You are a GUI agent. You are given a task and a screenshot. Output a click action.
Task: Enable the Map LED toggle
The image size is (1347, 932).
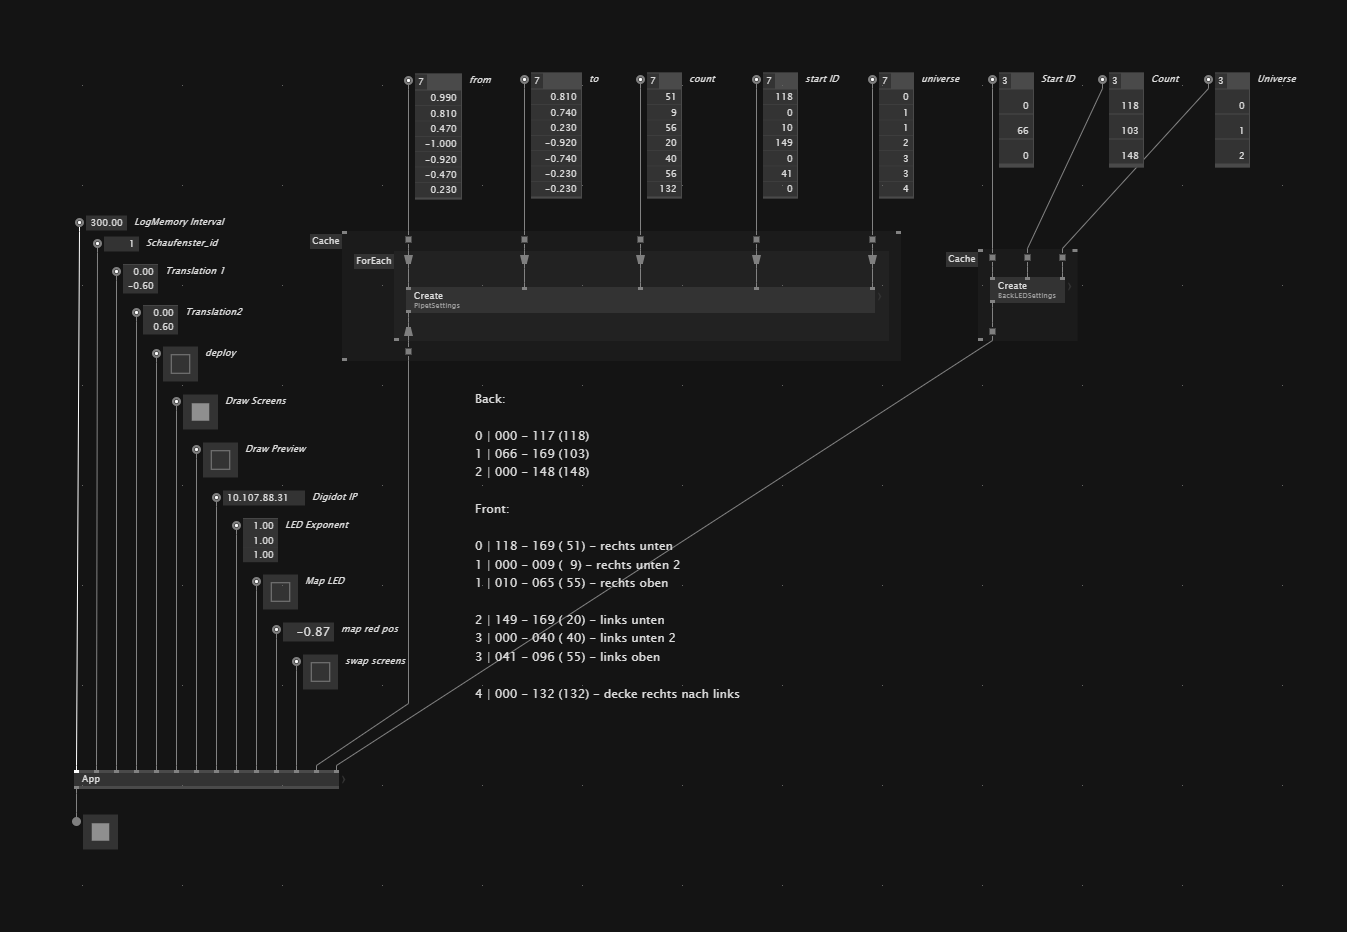click(280, 592)
